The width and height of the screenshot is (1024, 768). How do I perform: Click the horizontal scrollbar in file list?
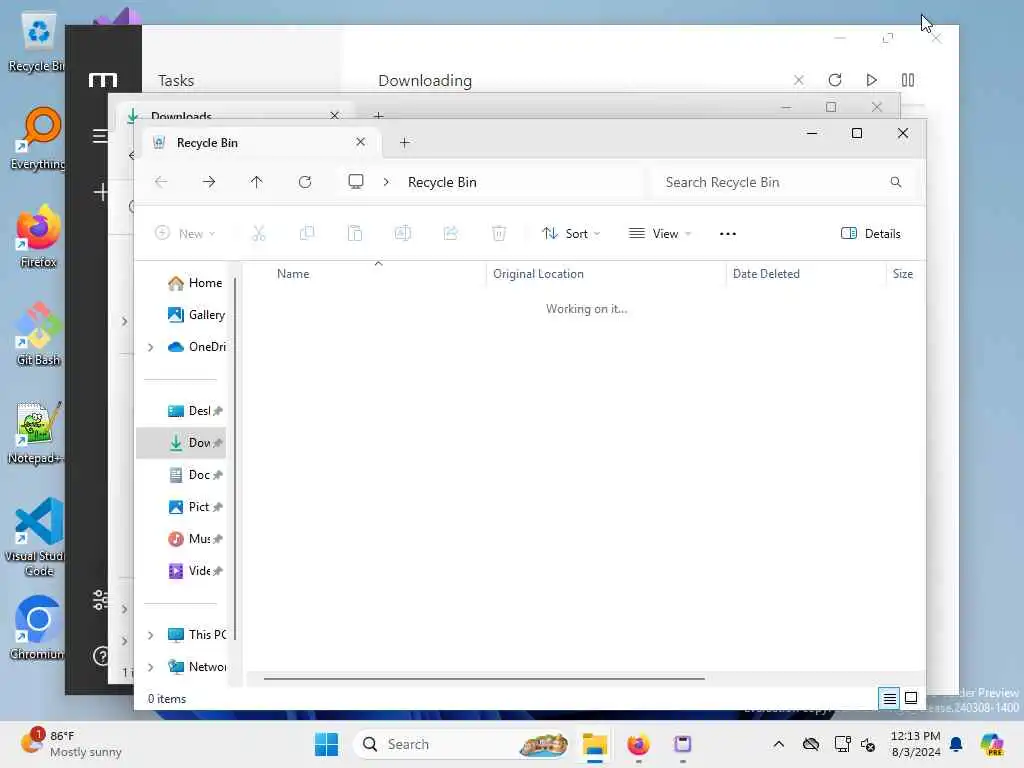pyautogui.click(x=484, y=679)
